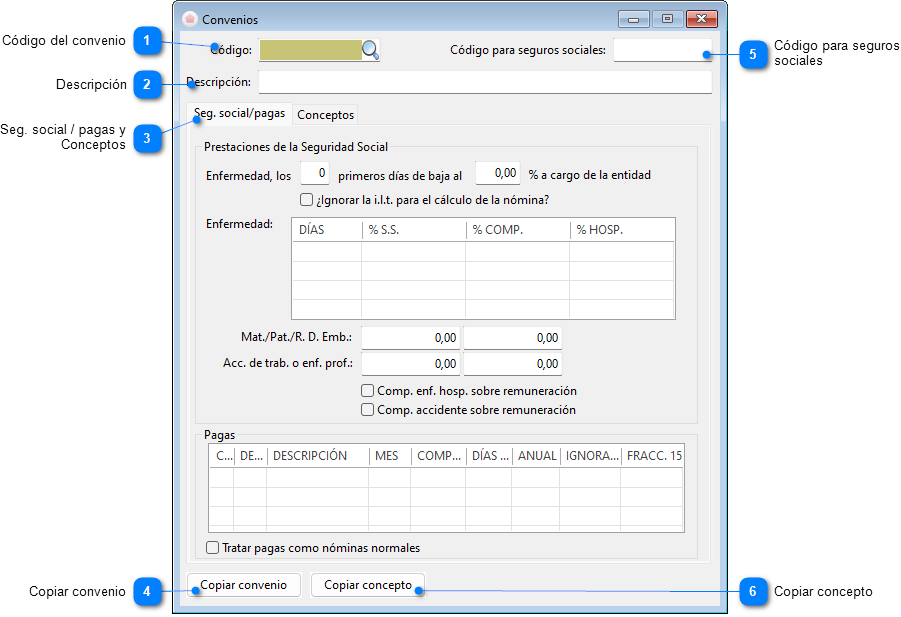Viewport: 901px width, 617px height.
Task: Click the Código para seguros sociales field
Action: [x=661, y=50]
